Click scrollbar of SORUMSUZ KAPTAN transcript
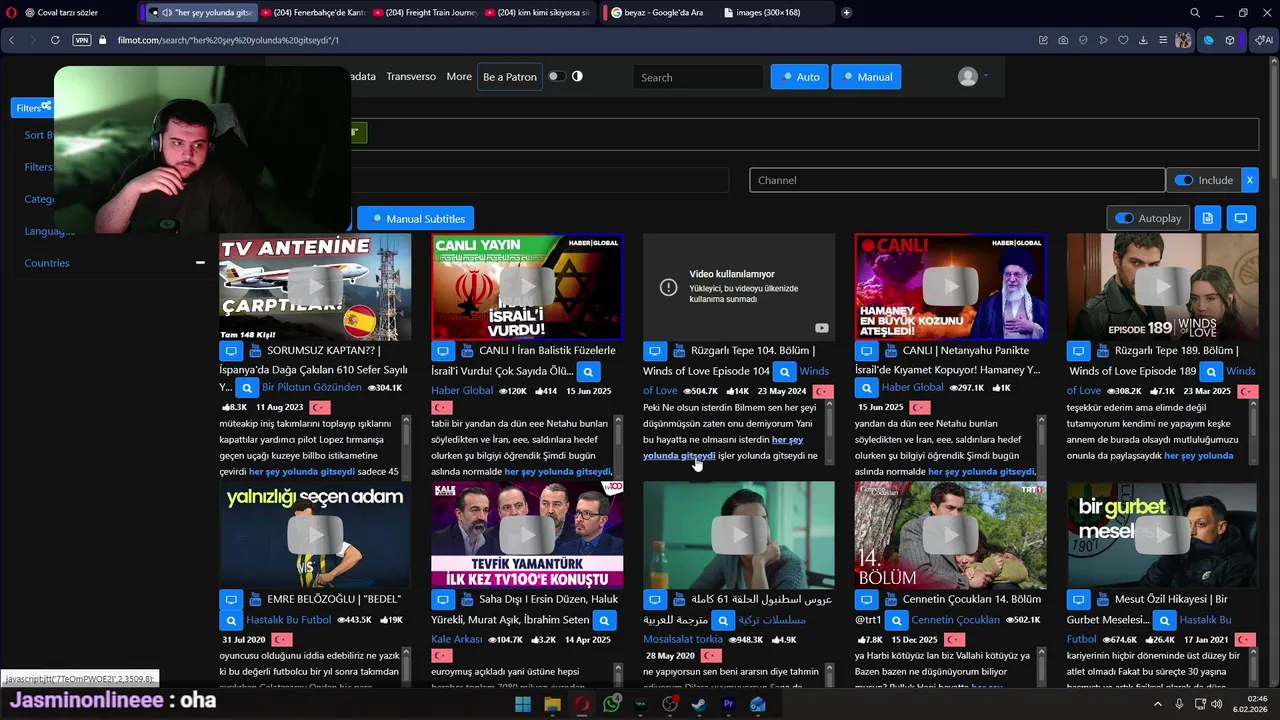1280x720 pixels. (406, 446)
